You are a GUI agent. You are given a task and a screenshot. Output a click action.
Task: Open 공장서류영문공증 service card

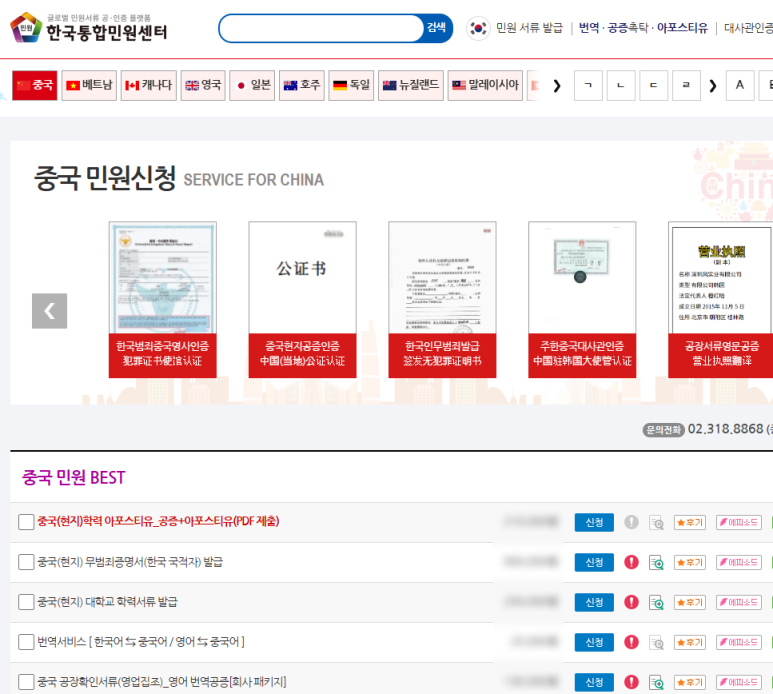tap(721, 300)
